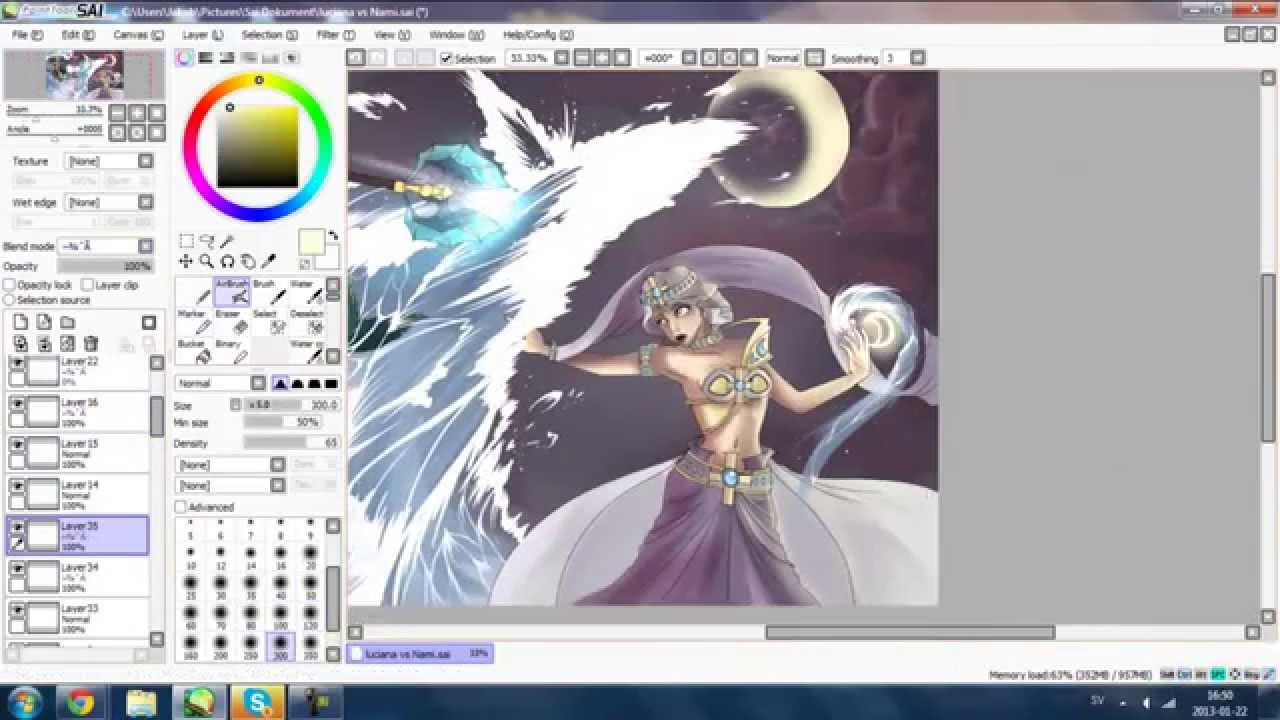The height and width of the screenshot is (720, 1280).
Task: Click the Undo arrow in canvas toolbar
Action: [x=355, y=58]
